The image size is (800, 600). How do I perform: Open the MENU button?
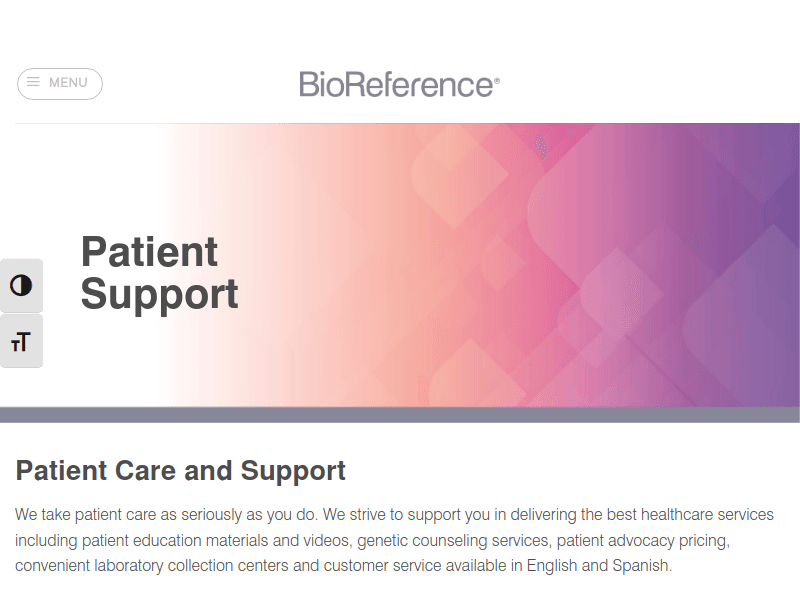[60, 83]
